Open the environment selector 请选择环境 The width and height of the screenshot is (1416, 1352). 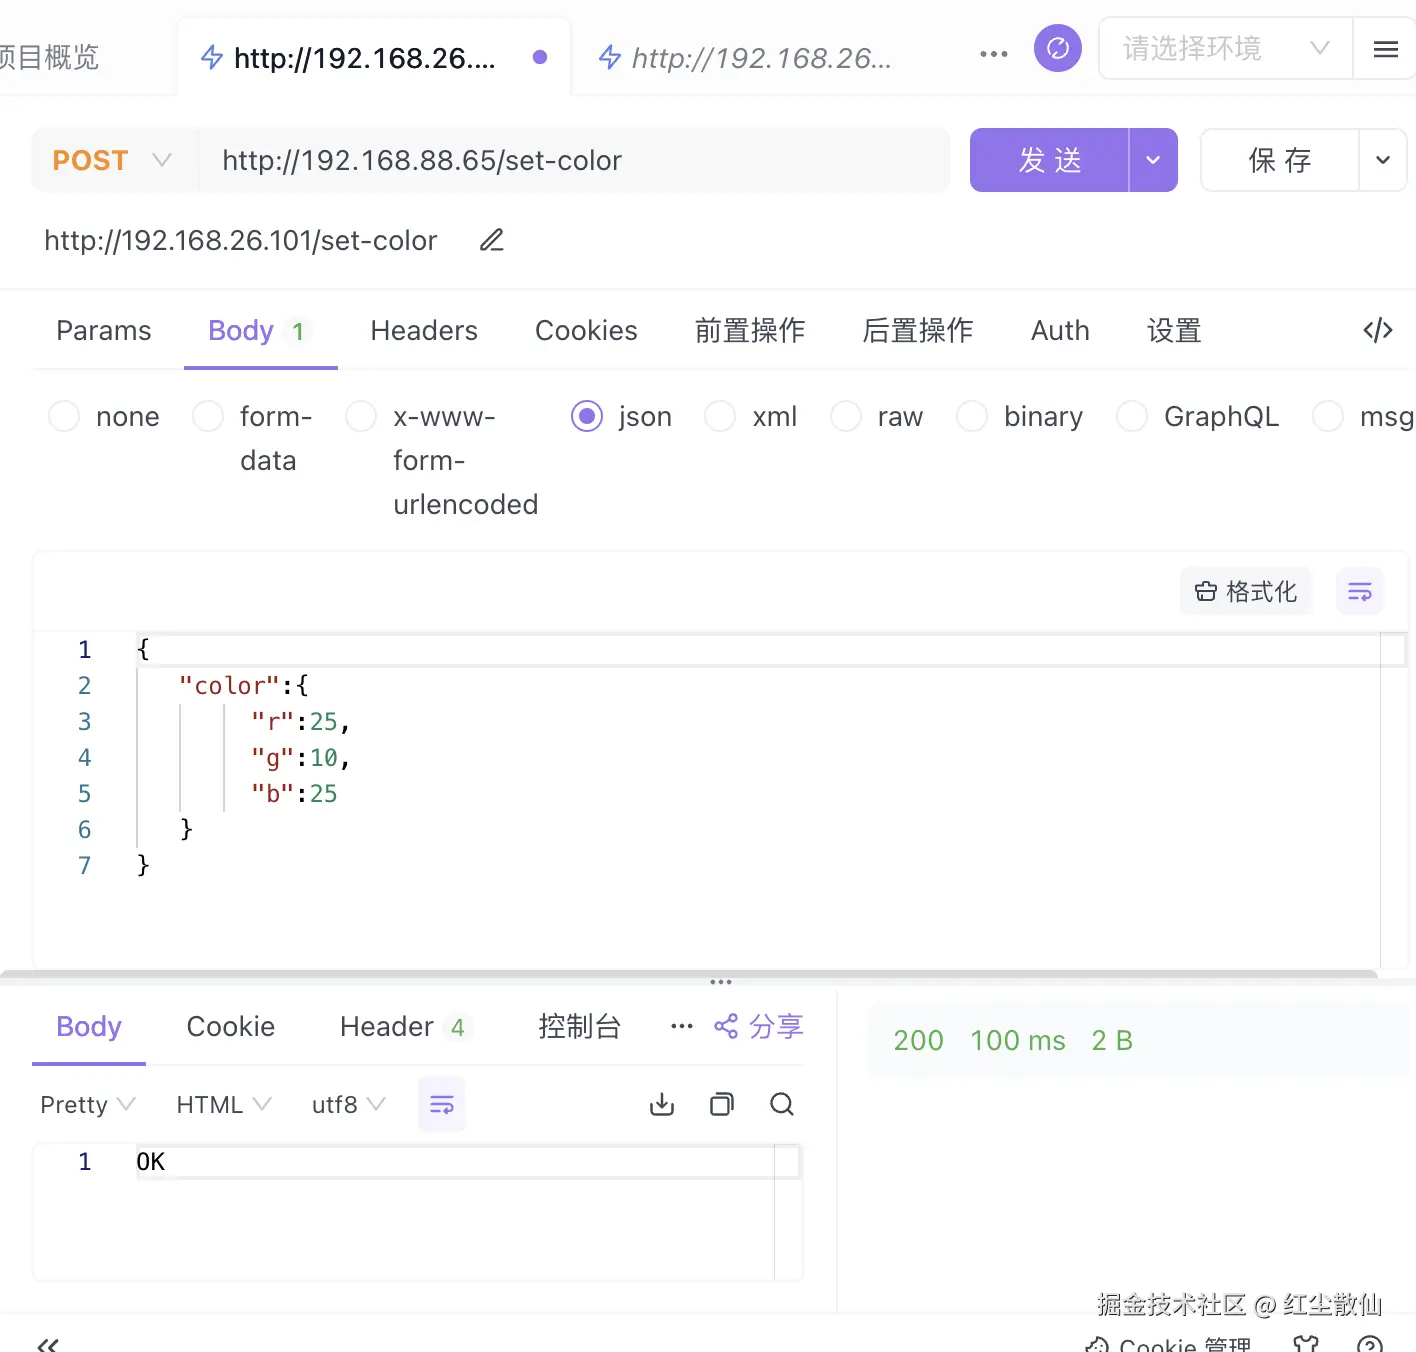pos(1226,48)
